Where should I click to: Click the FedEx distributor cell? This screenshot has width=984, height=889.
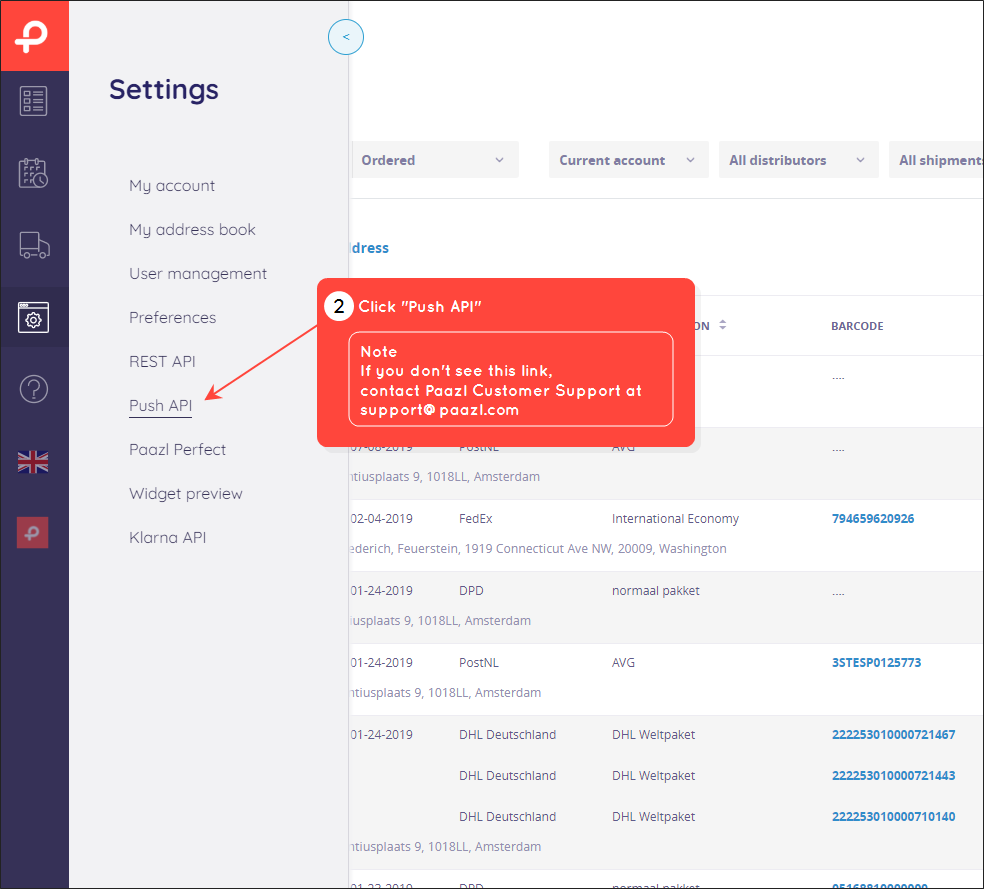tap(476, 519)
